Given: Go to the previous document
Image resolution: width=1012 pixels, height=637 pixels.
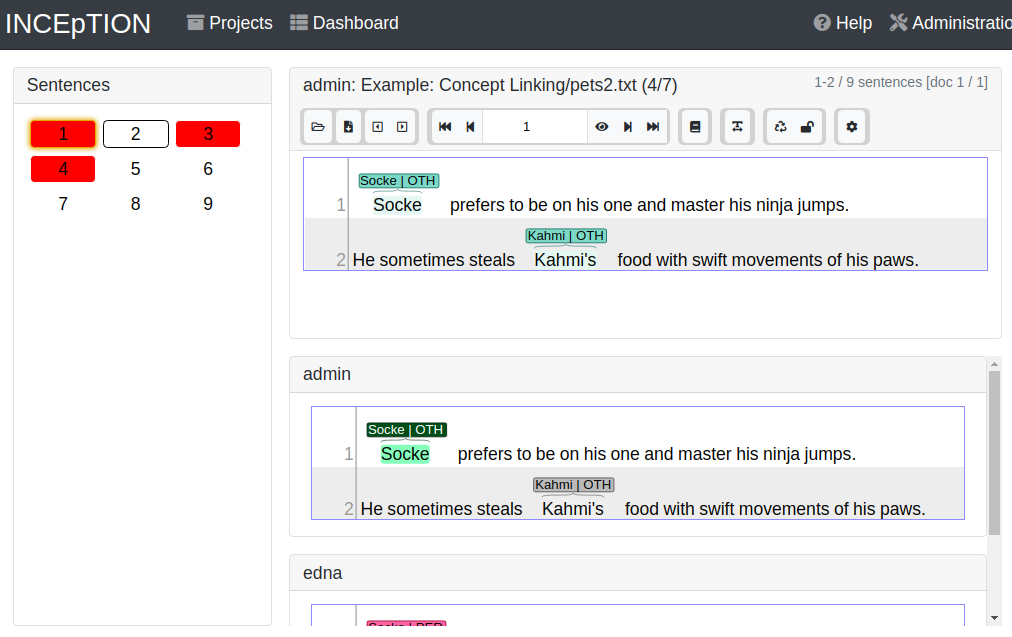Looking at the screenshot, I should tap(376, 126).
